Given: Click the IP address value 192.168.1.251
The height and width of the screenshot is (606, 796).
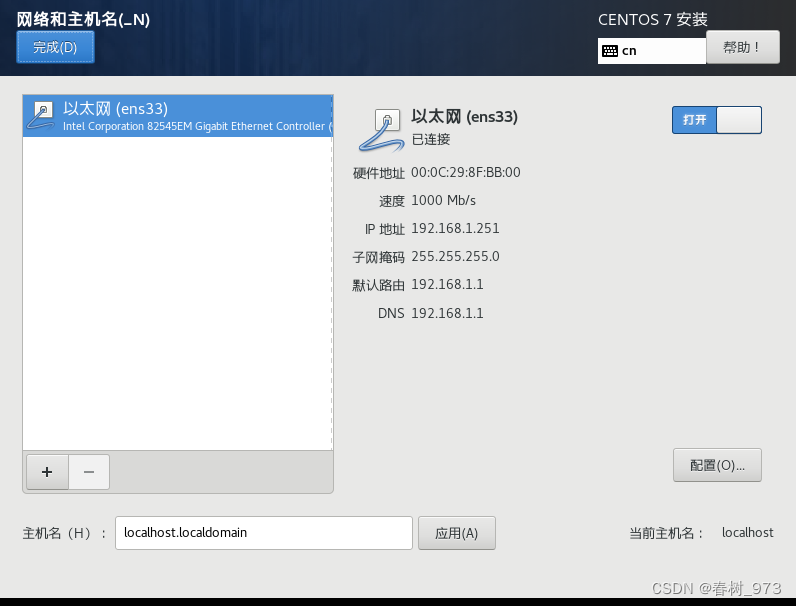Looking at the screenshot, I should click(455, 228).
